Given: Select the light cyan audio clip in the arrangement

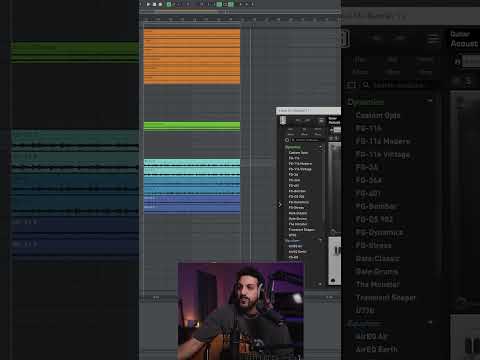Looking at the screenshot, I should (192, 168).
